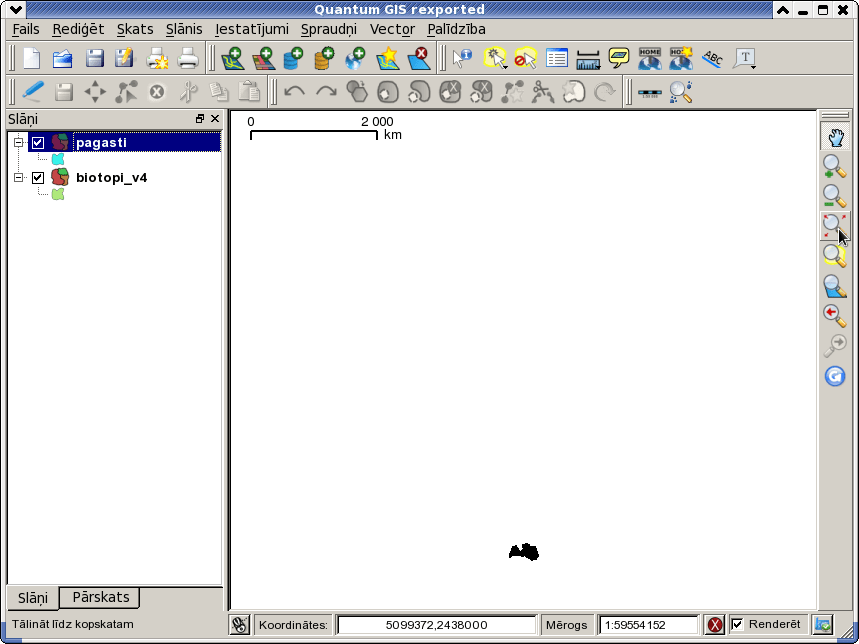Open the Spraudņi menu
859x644 pixels.
(329, 29)
